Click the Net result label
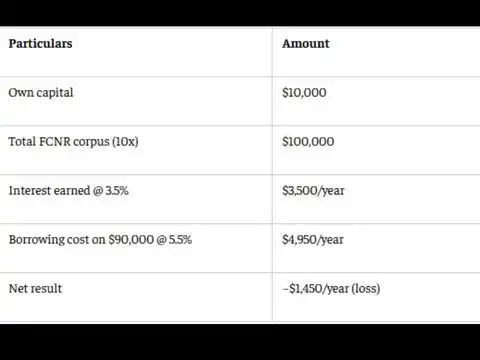This screenshot has width=480, height=360. pos(35,289)
